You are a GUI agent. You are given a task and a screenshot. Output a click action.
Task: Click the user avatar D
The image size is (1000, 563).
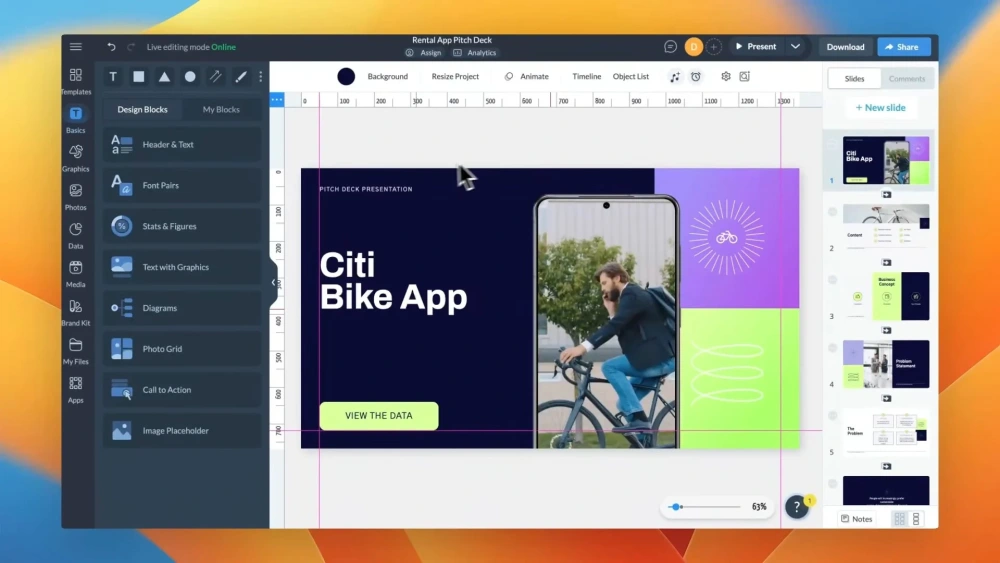[x=693, y=47]
